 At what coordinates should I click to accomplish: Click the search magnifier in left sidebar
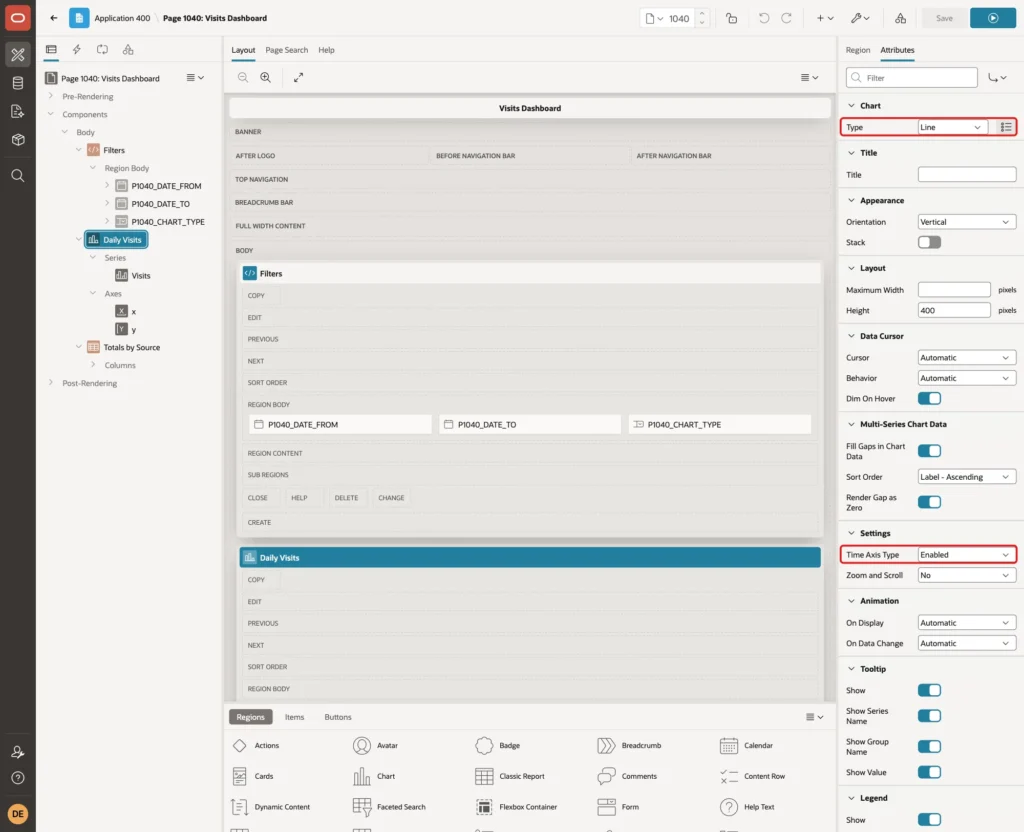(18, 176)
